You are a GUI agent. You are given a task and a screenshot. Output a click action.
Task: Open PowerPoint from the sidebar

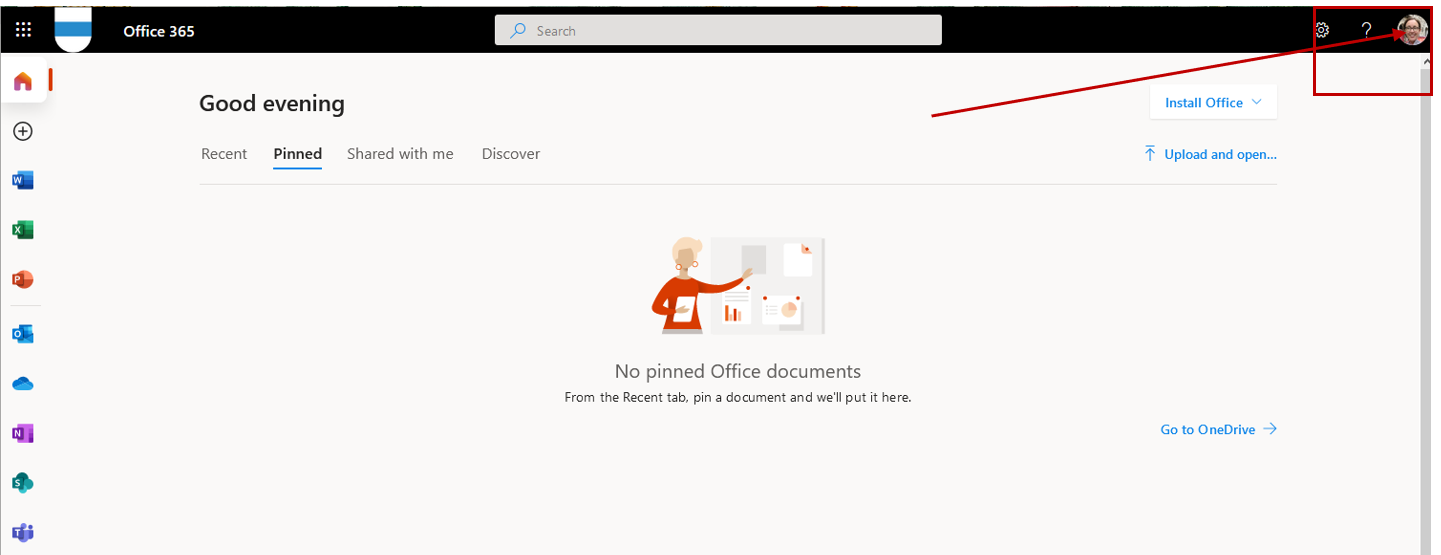click(23, 280)
